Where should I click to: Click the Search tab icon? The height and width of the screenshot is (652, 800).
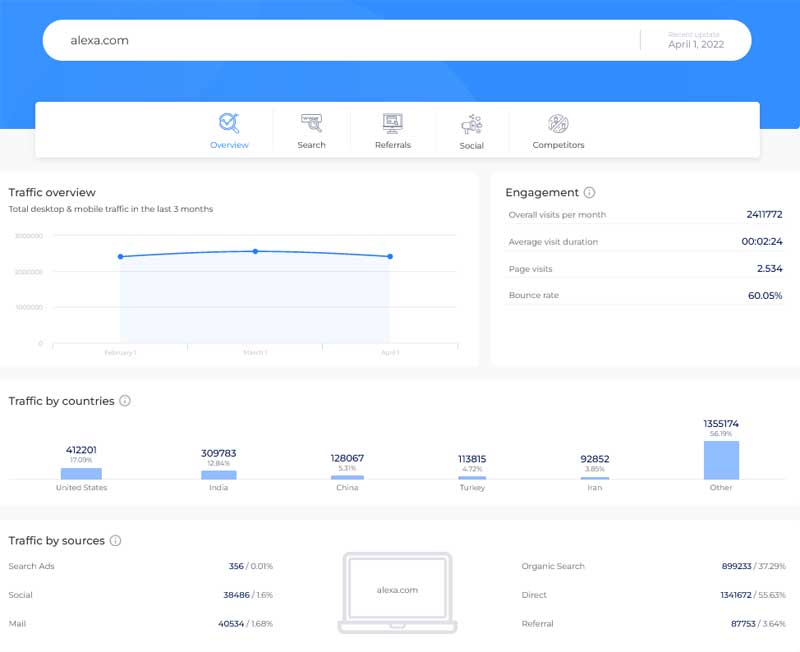coord(311,123)
